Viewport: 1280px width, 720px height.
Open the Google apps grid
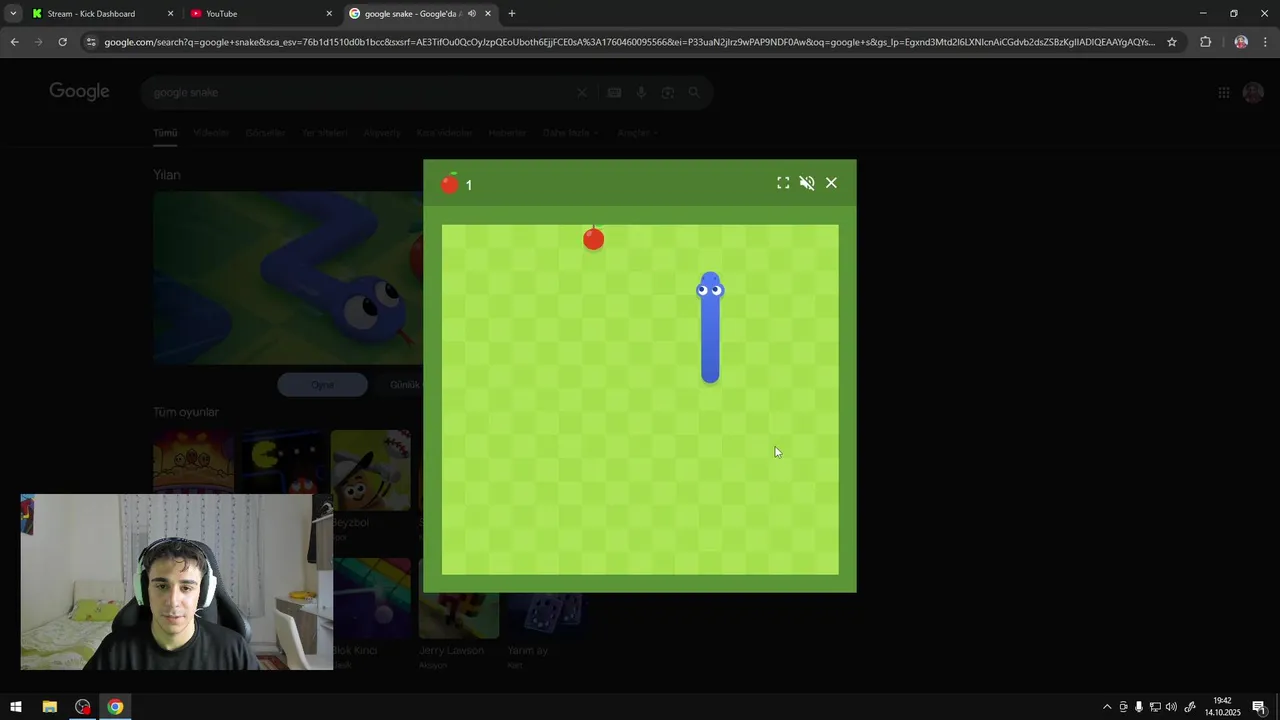click(x=1224, y=92)
